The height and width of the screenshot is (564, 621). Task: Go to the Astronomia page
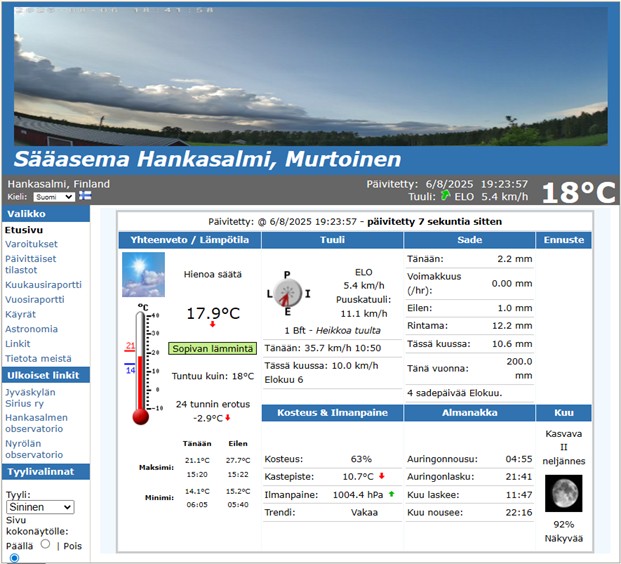click(32, 329)
